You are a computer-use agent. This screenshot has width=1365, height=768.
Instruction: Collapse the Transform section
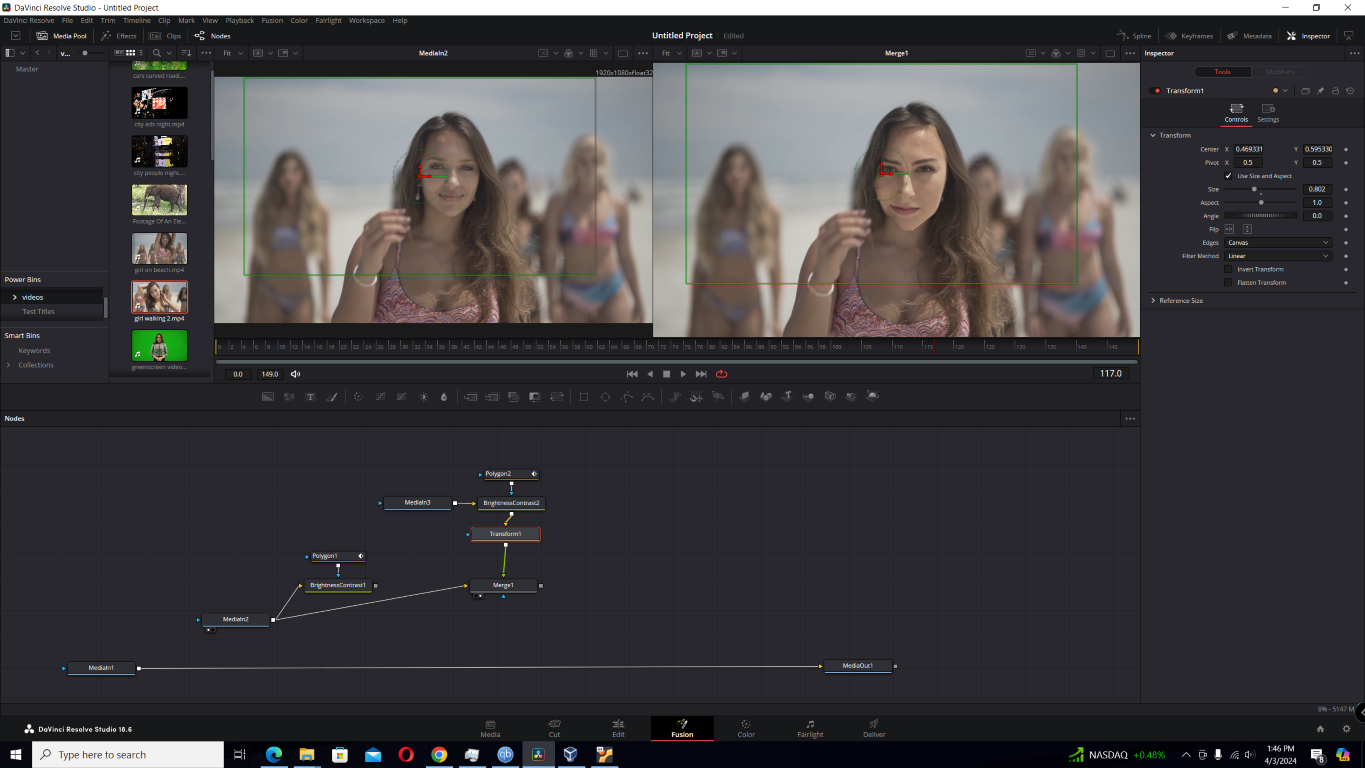[x=1153, y=135]
